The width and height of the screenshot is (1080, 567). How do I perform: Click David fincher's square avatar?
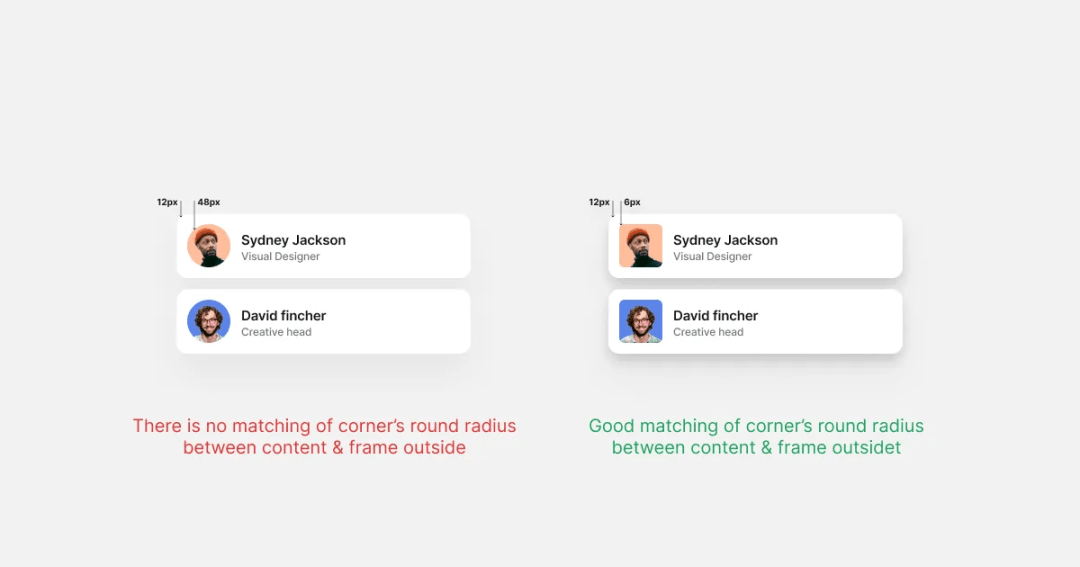pos(641,321)
